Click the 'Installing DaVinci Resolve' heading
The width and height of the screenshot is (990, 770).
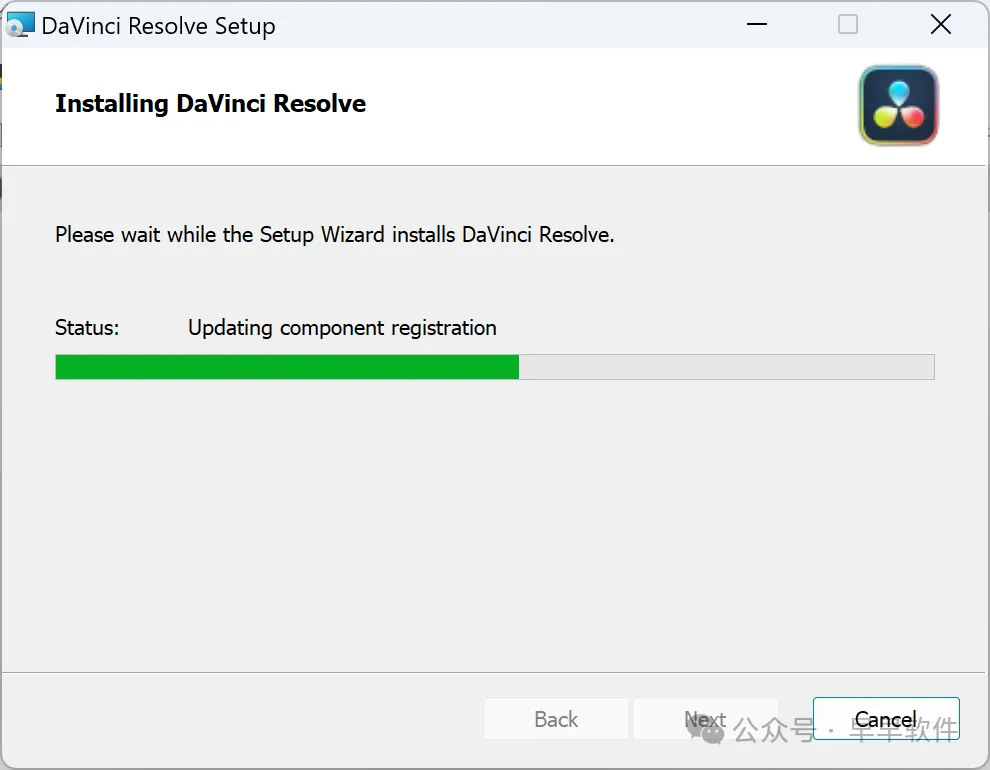(210, 104)
